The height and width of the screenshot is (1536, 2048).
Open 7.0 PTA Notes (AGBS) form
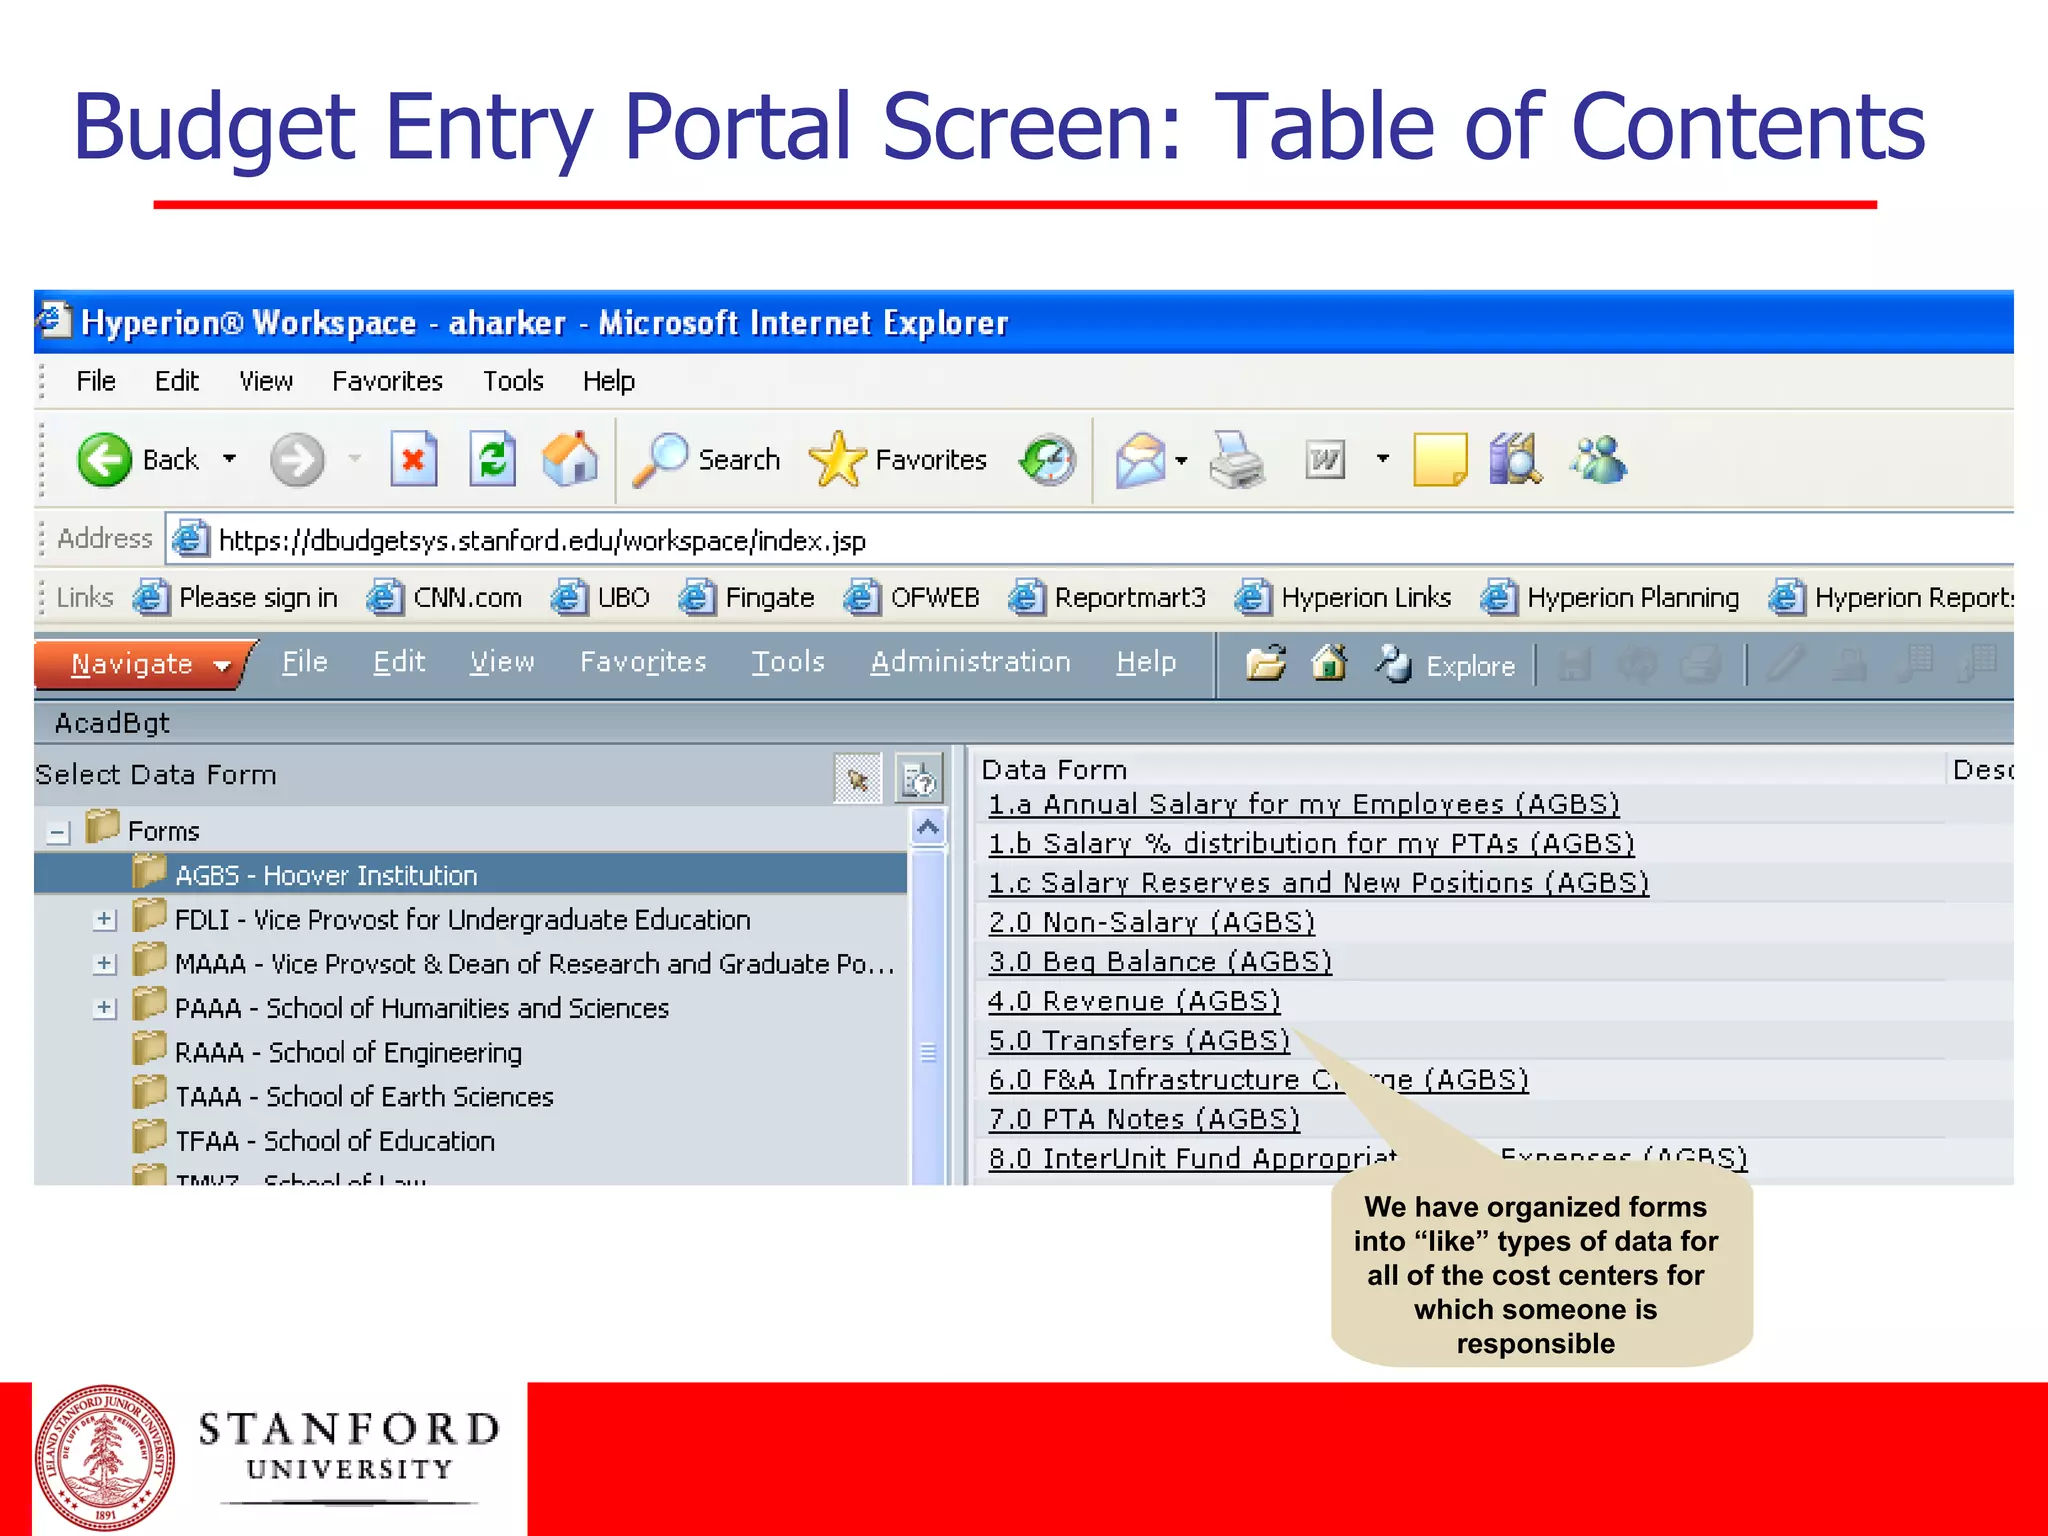point(1144,1119)
